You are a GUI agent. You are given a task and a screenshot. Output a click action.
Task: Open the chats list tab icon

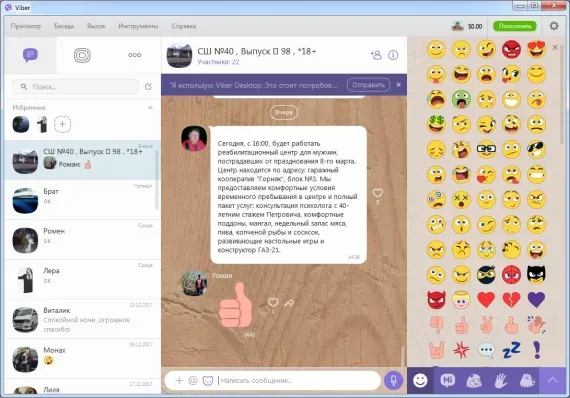pos(31,55)
